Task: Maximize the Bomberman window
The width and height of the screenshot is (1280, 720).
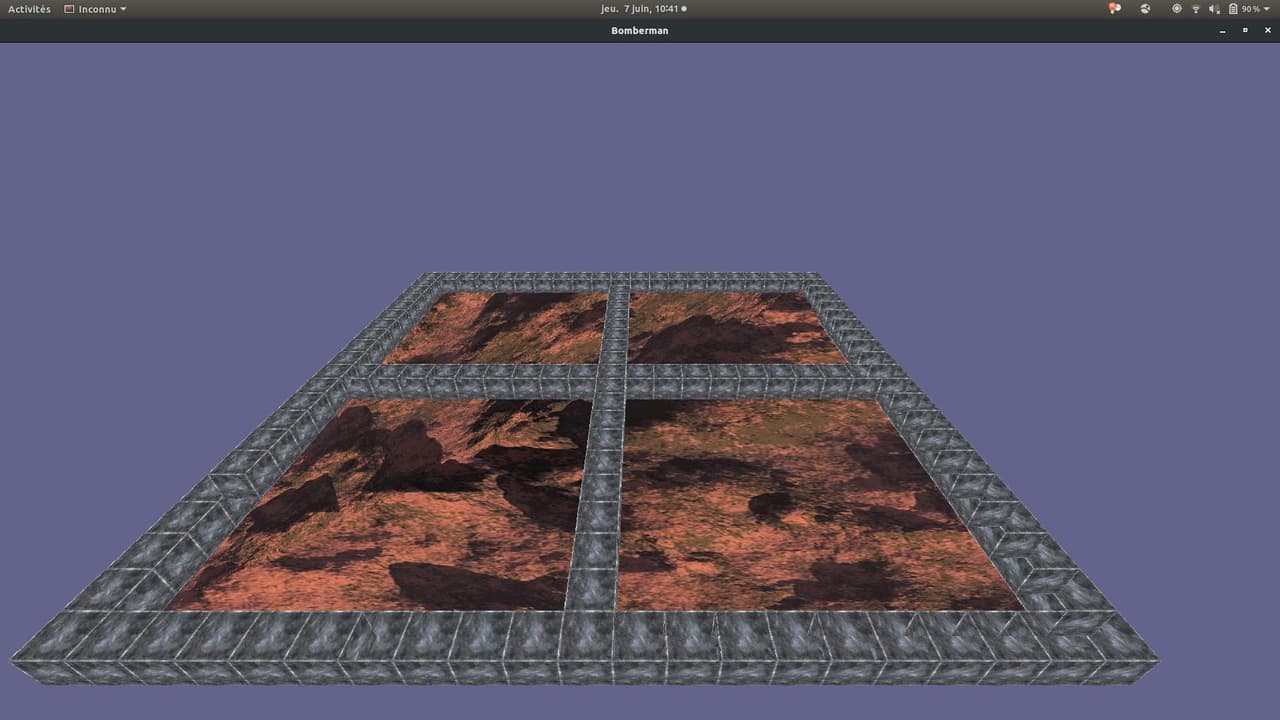Action: tap(1245, 31)
